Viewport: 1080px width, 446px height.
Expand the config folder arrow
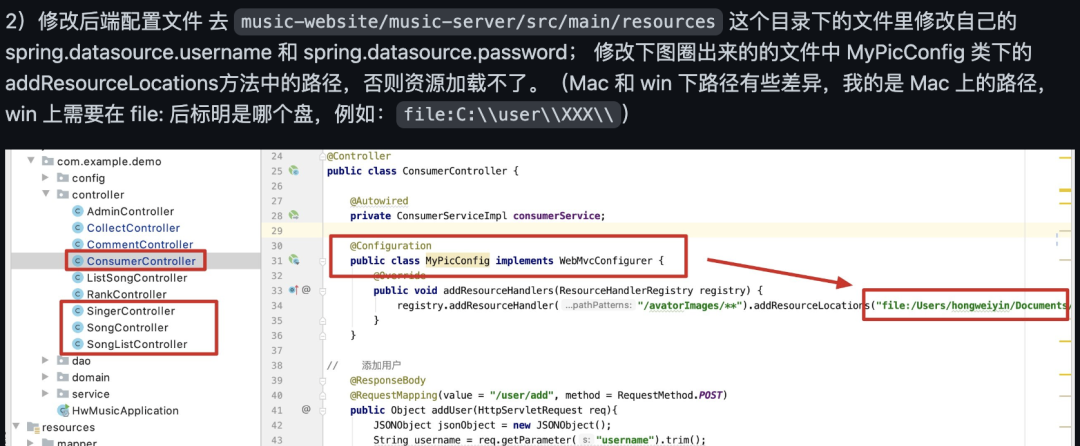45,178
